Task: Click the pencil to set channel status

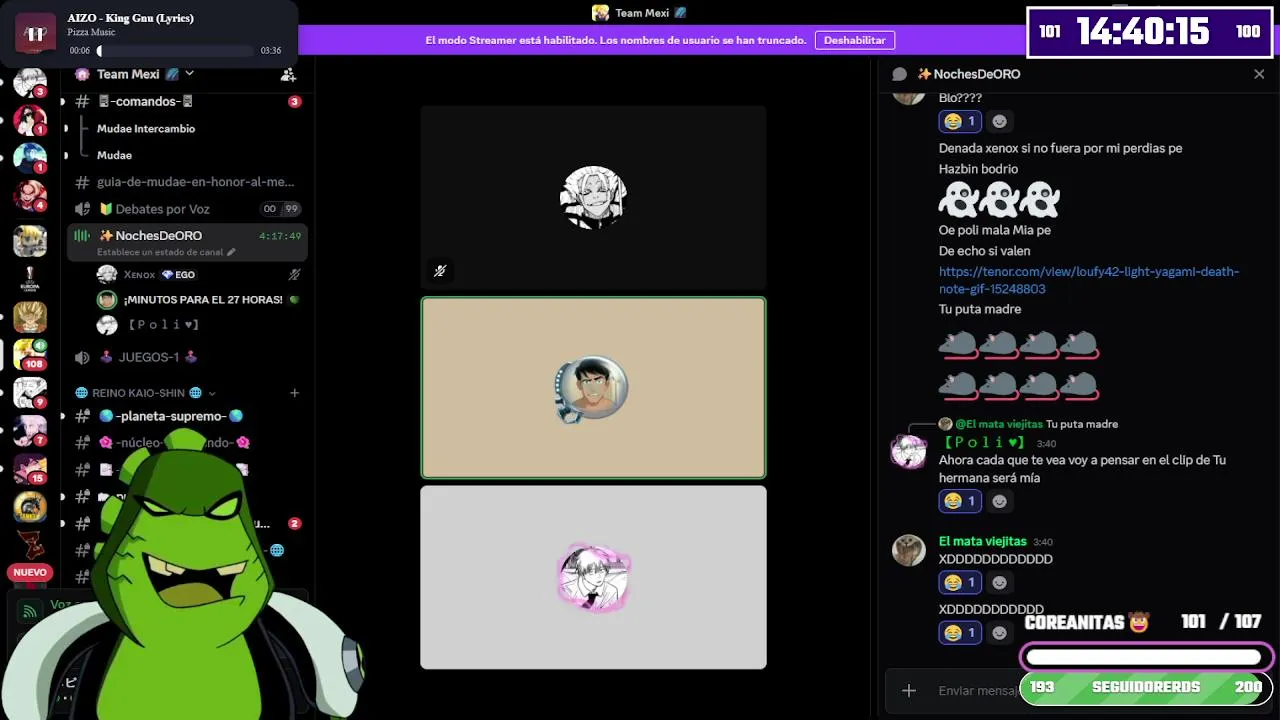Action: coord(231,252)
